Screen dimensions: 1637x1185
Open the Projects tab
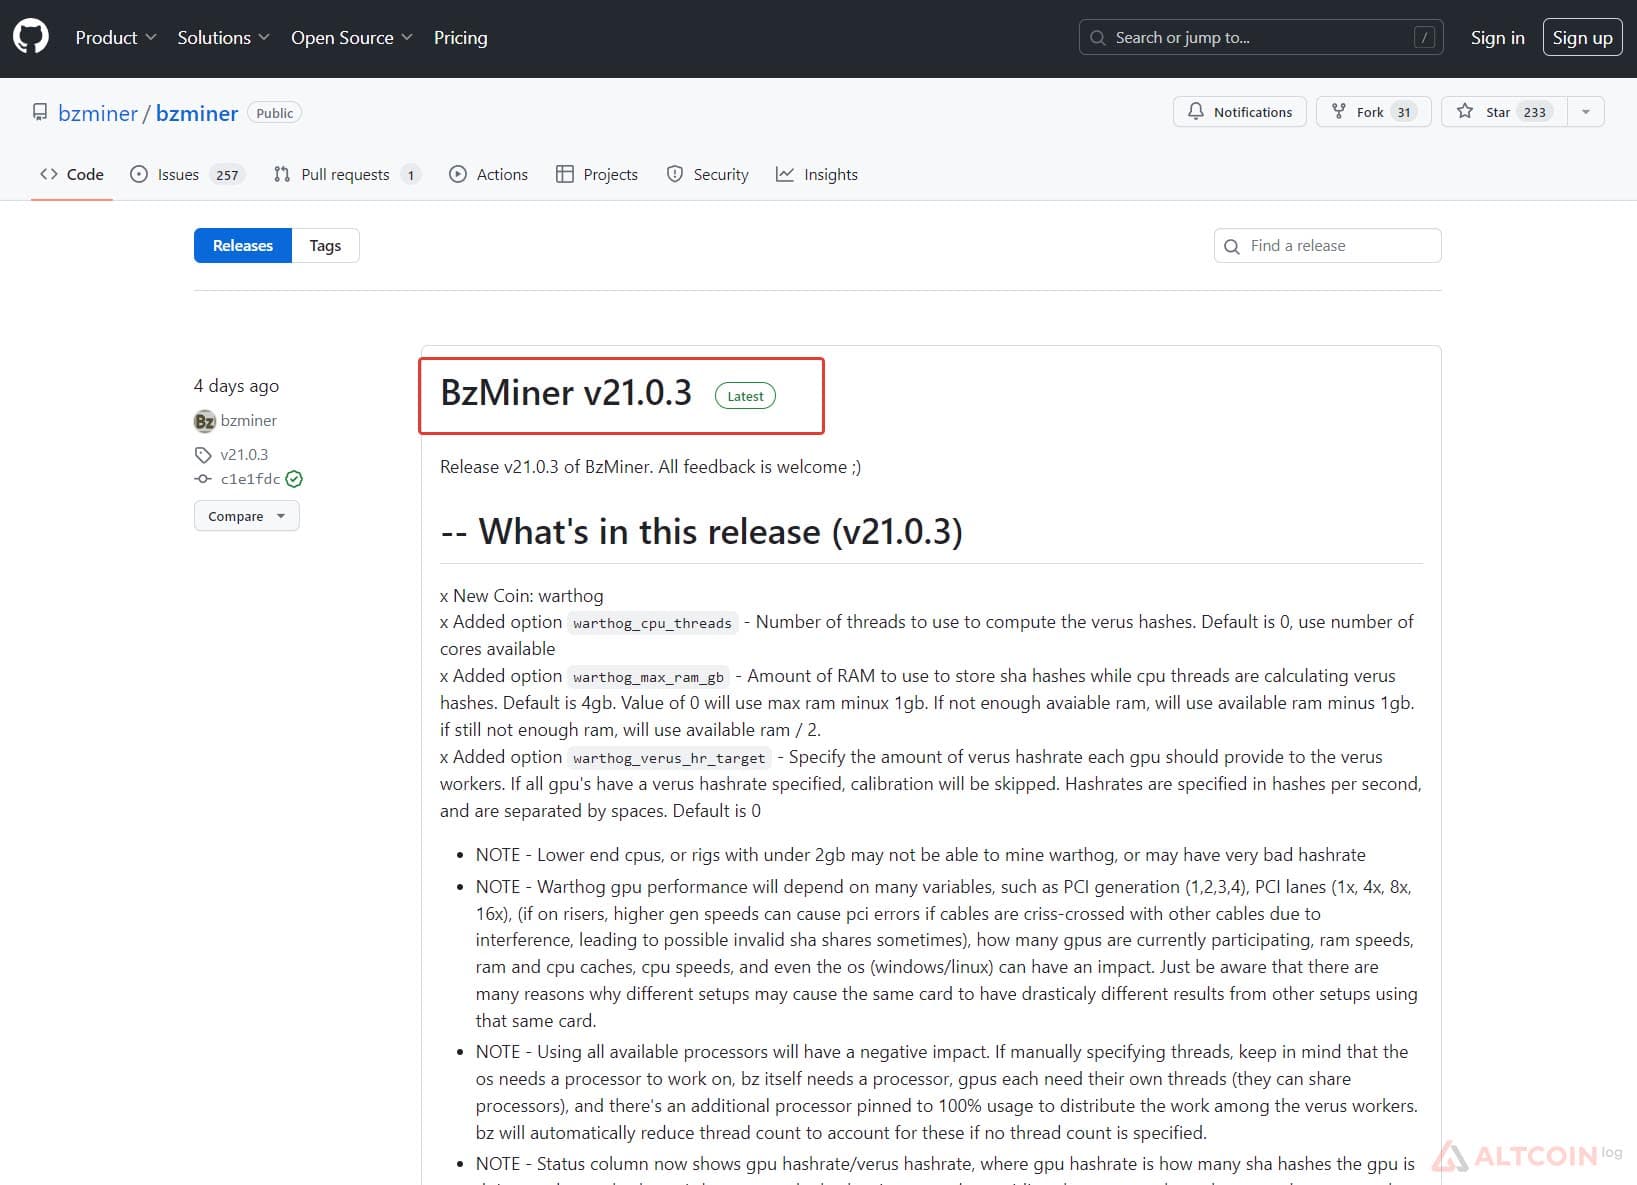tap(597, 174)
